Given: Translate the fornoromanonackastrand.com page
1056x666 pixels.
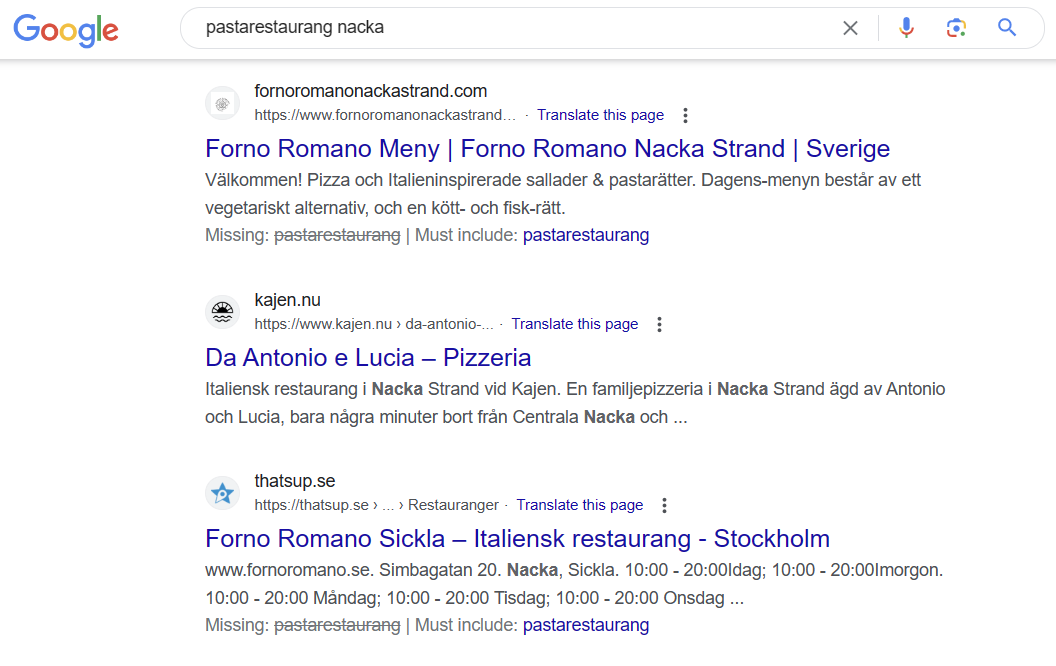Looking at the screenshot, I should pos(600,115).
